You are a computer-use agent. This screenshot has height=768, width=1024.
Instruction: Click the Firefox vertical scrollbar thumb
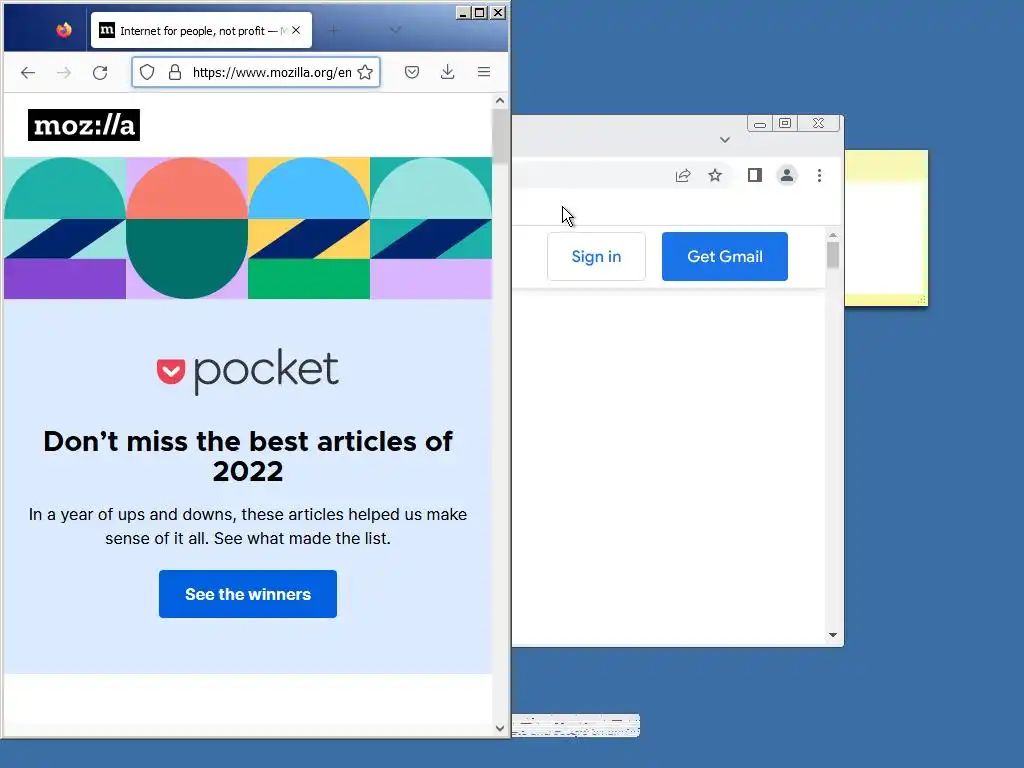(500, 136)
